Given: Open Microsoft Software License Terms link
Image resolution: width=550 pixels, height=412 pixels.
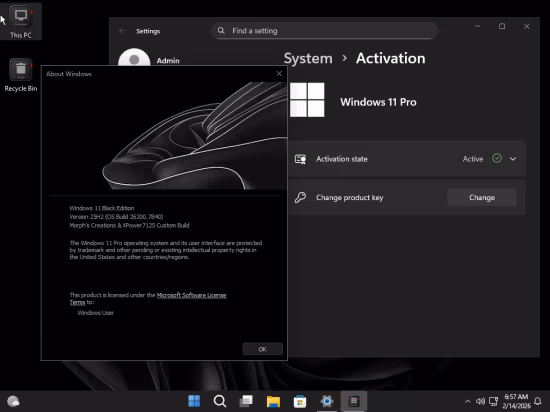Looking at the screenshot, I should click(x=191, y=295).
